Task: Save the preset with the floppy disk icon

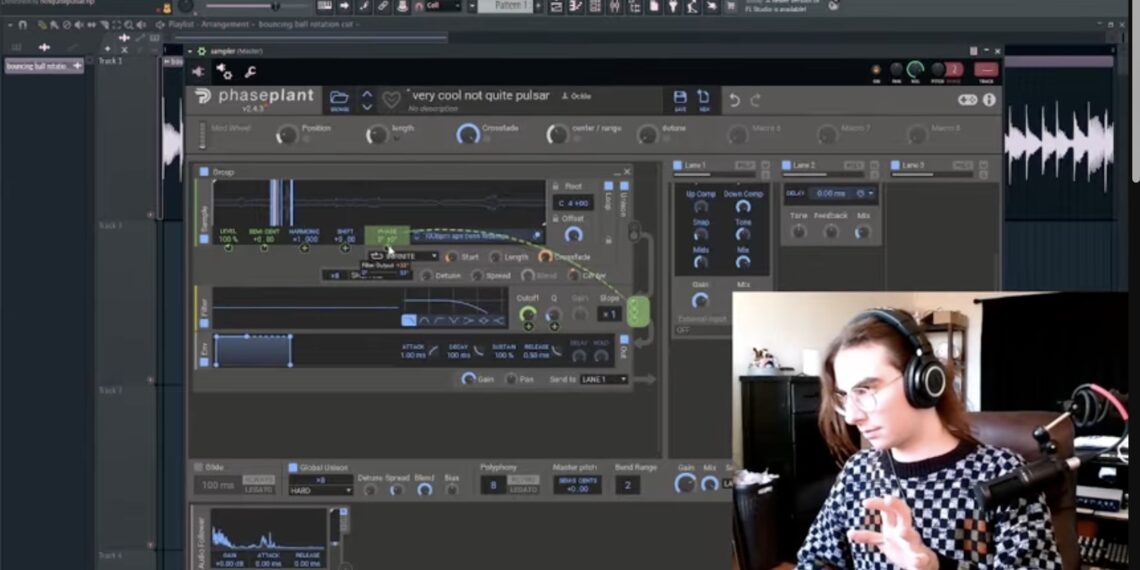Action: 680,98
